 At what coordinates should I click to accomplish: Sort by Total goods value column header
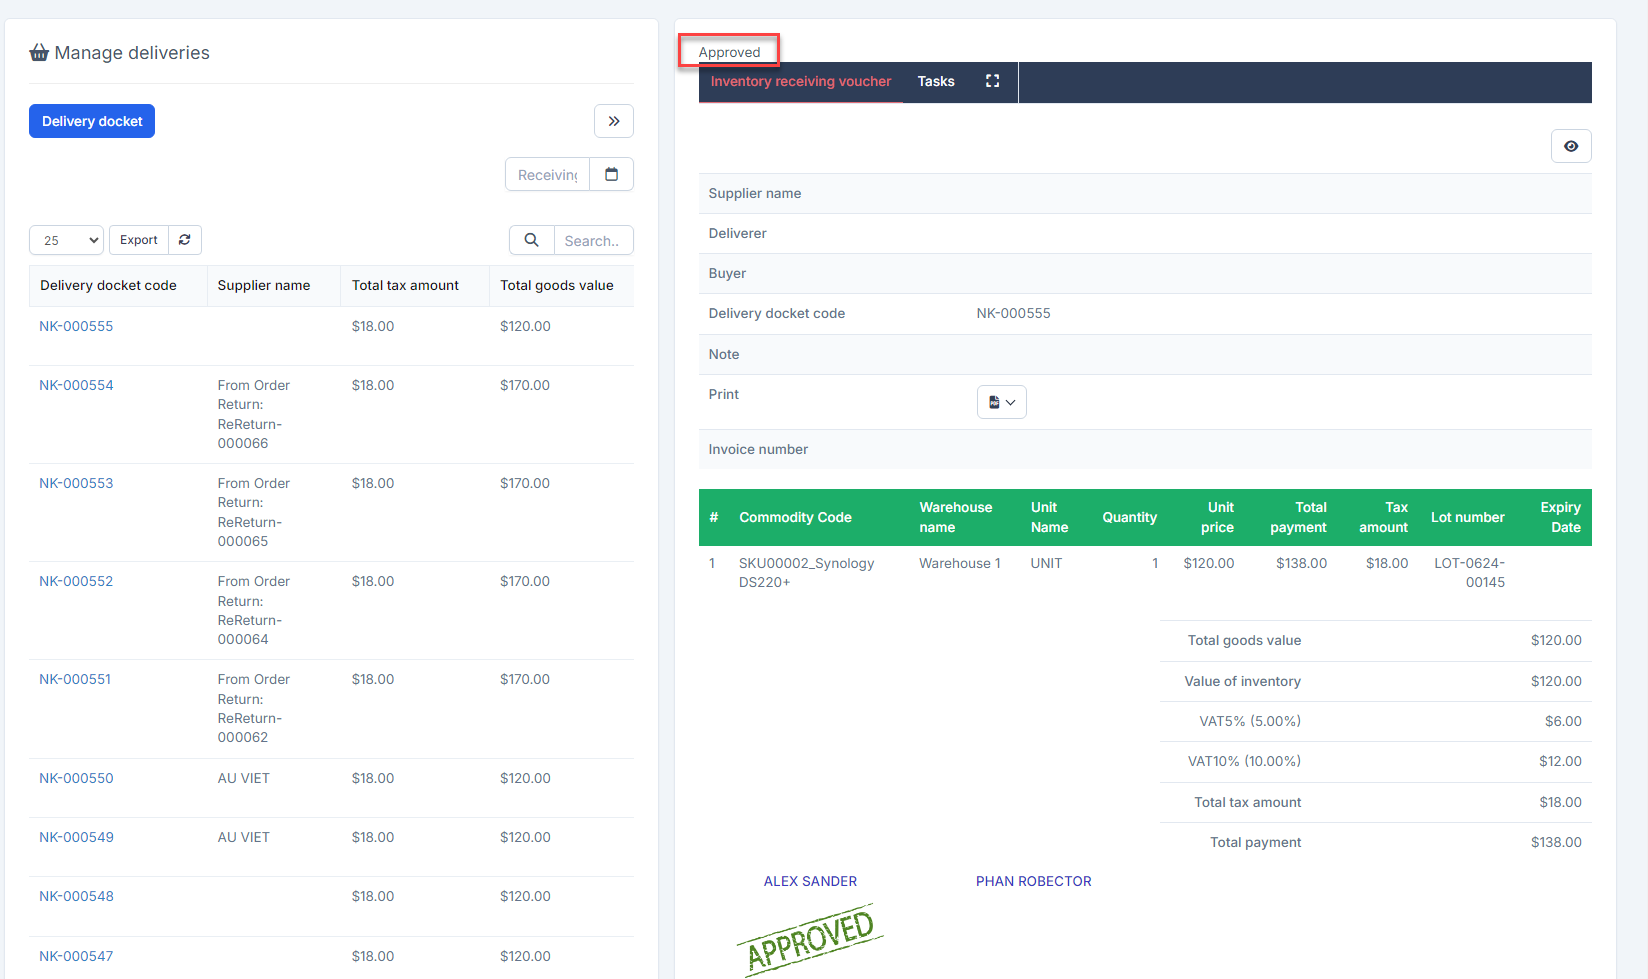[x=557, y=285]
